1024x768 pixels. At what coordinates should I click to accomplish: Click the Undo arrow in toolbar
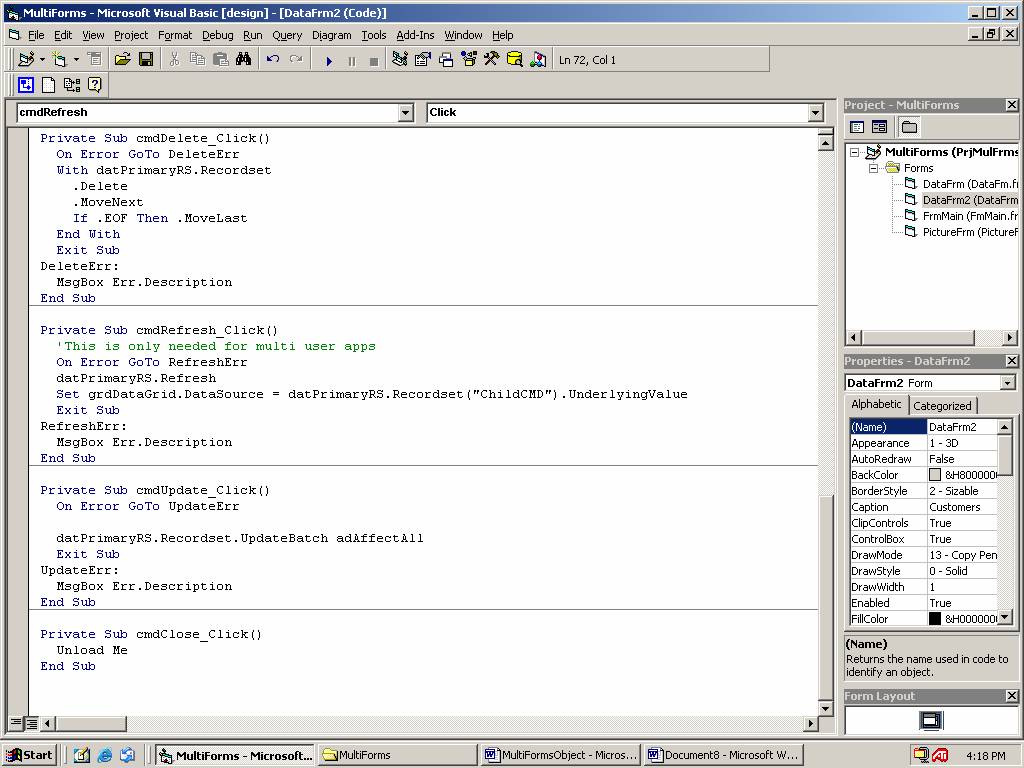tap(272, 60)
